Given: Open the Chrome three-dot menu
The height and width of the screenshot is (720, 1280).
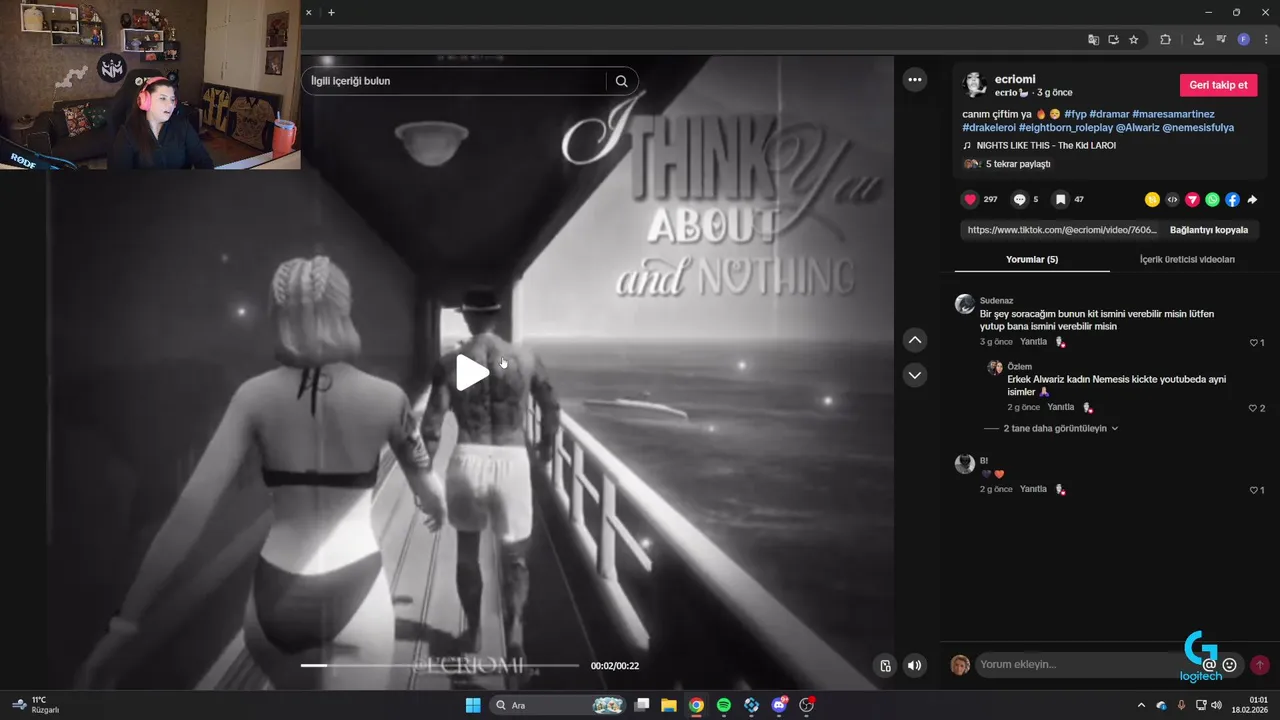Looking at the screenshot, I should tap(1266, 40).
